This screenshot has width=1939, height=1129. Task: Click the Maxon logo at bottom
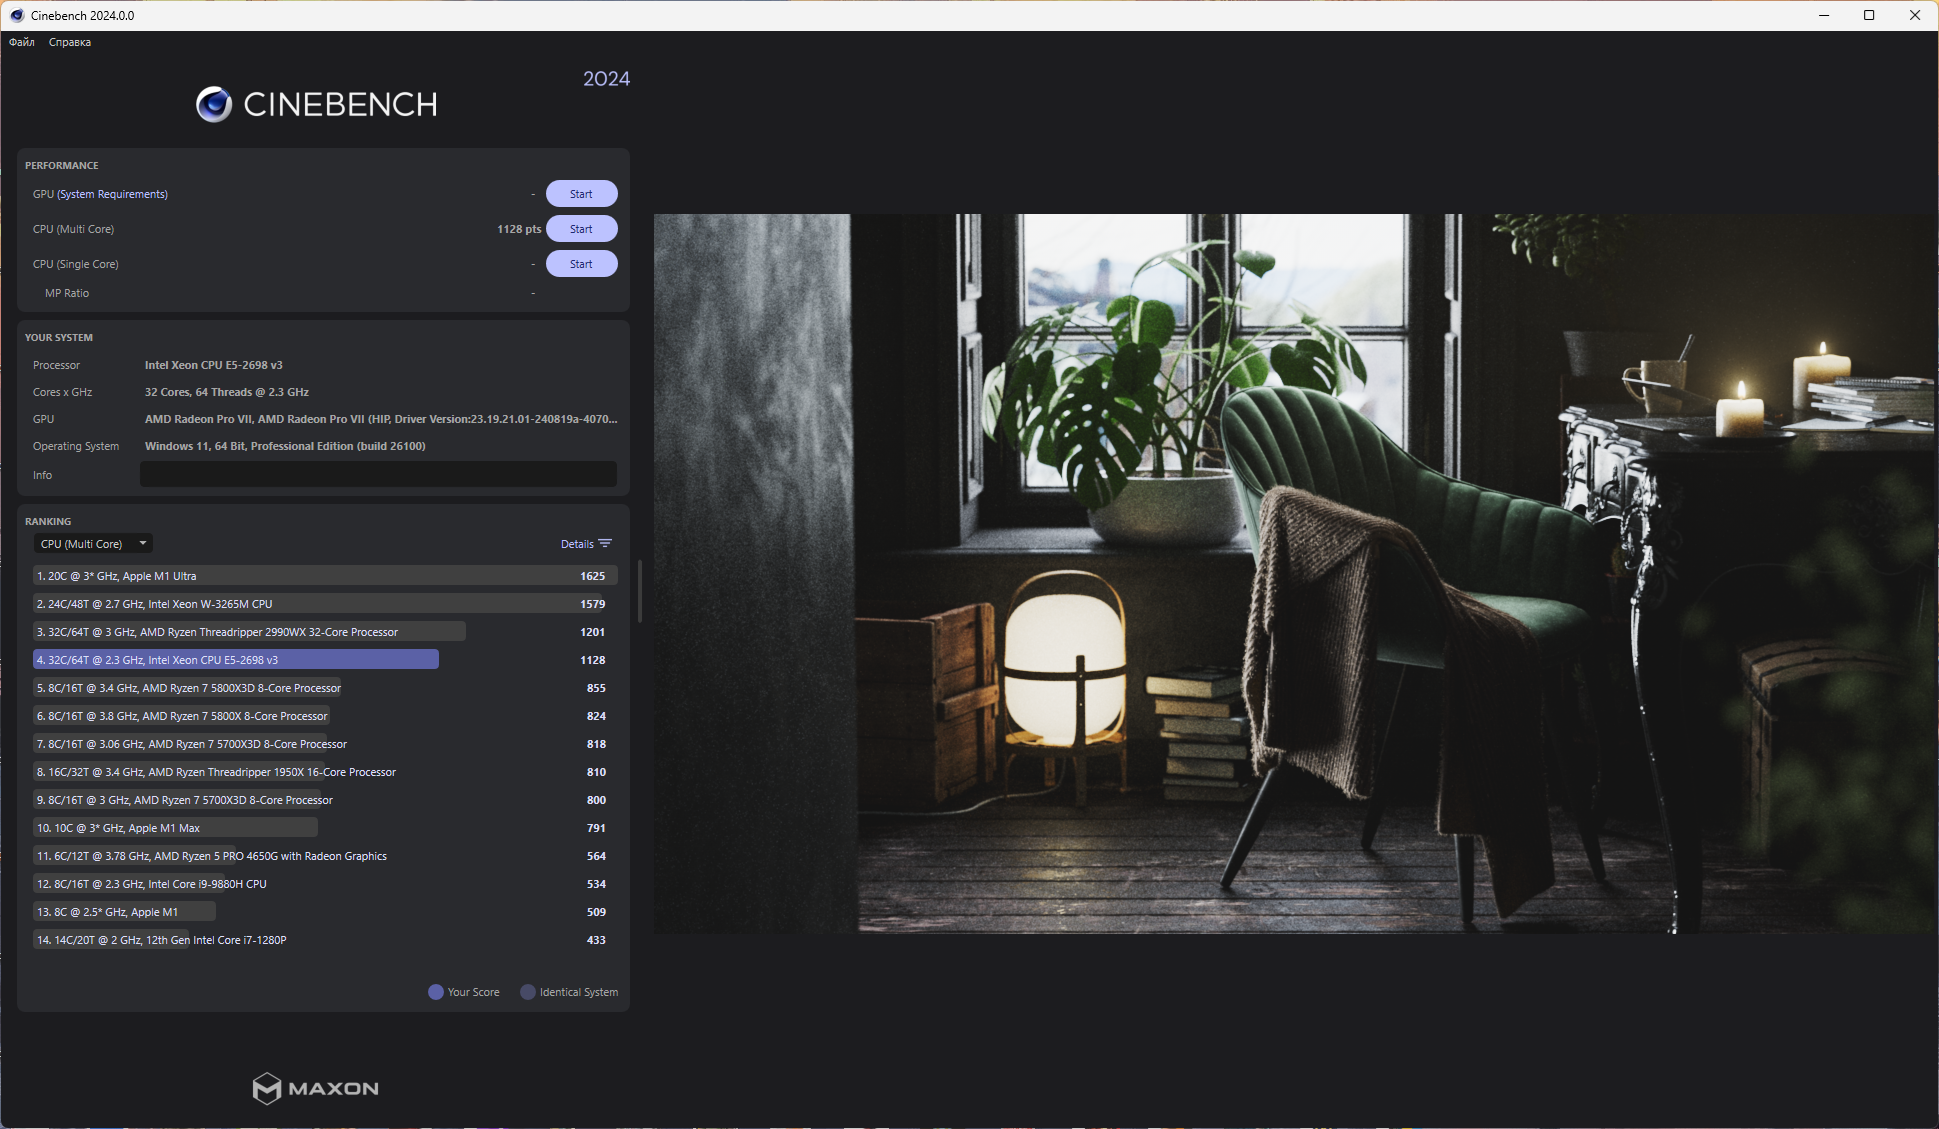pyautogui.click(x=316, y=1088)
